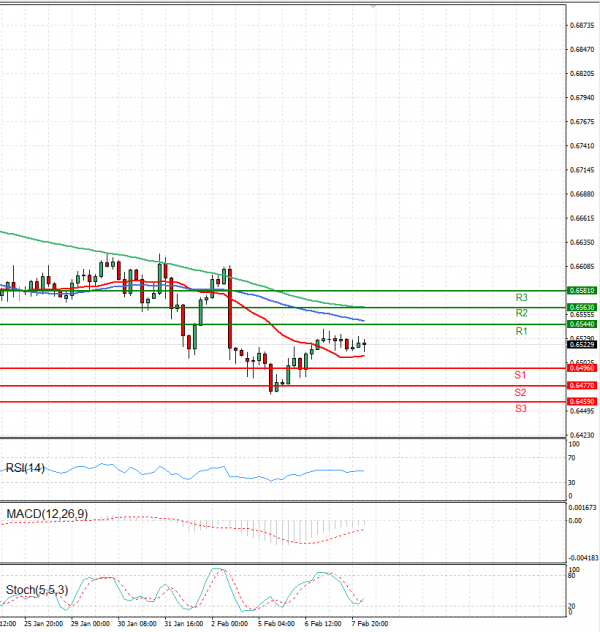Click the MACD(12,26,9) indicator label
The image size is (600, 632).
[47, 514]
